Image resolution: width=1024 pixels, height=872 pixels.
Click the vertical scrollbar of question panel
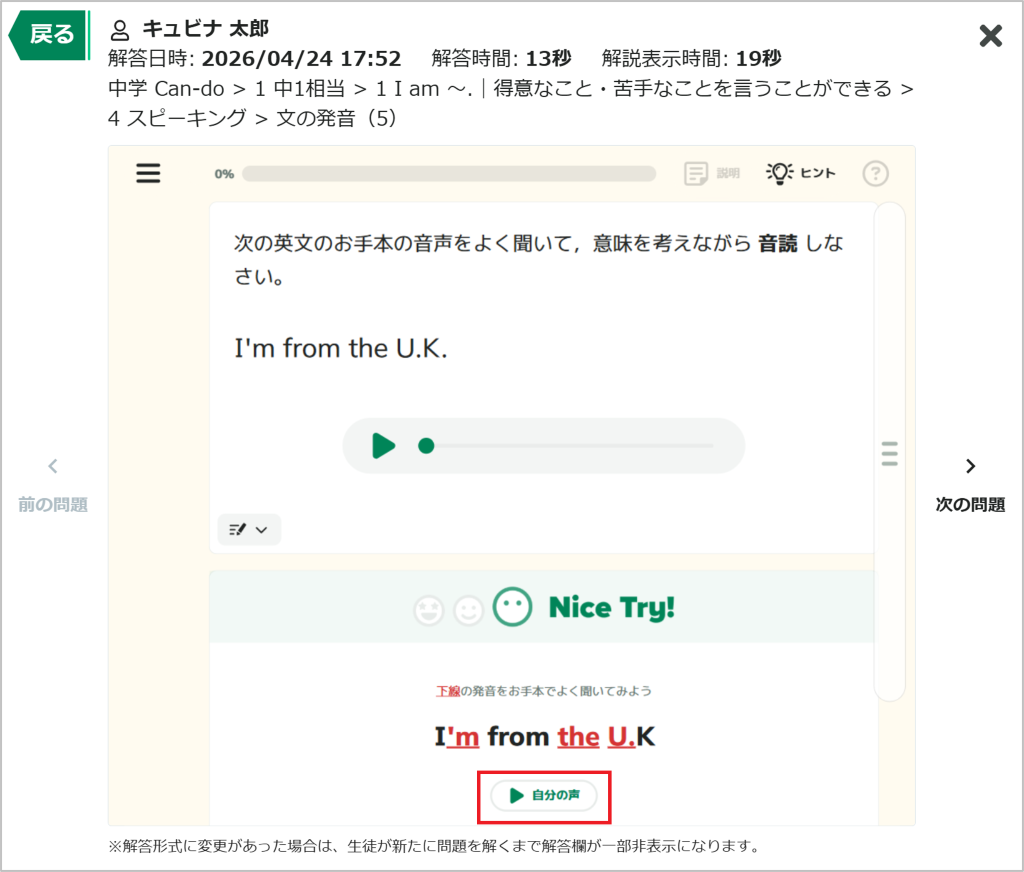point(889,451)
